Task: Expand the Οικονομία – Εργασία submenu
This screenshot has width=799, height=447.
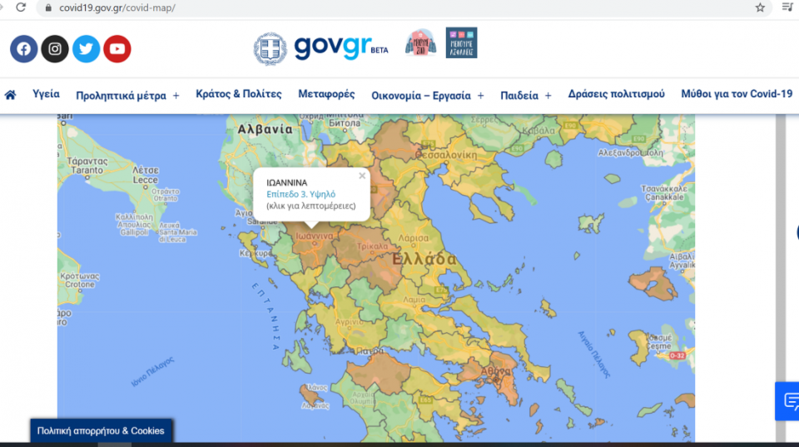Action: [480, 96]
